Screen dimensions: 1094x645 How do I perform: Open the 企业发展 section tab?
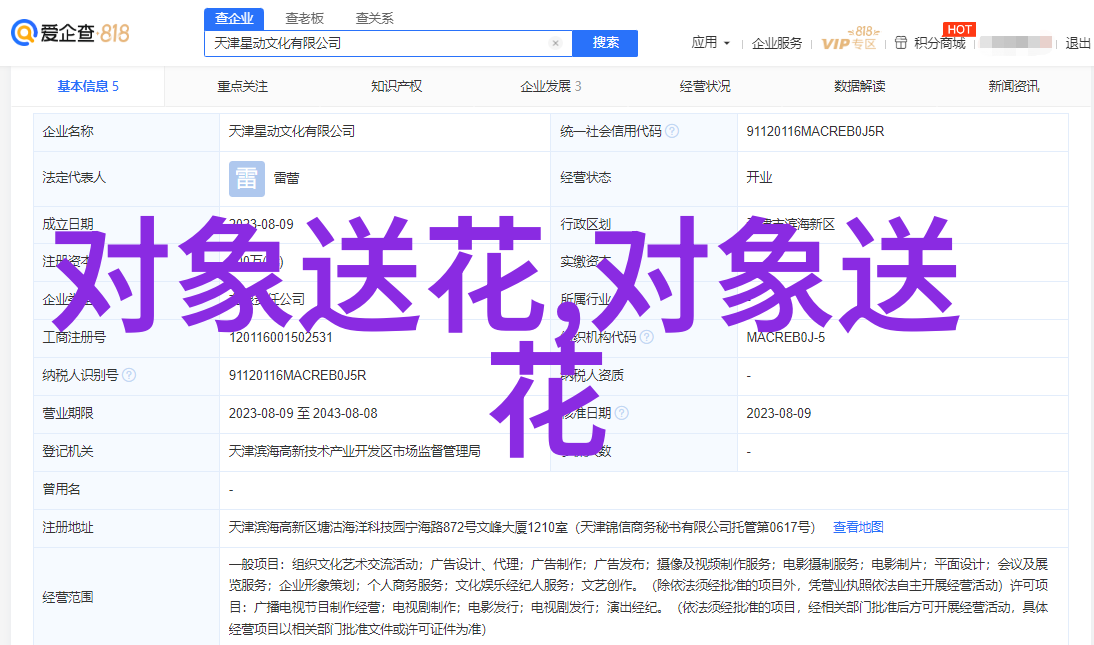point(550,86)
